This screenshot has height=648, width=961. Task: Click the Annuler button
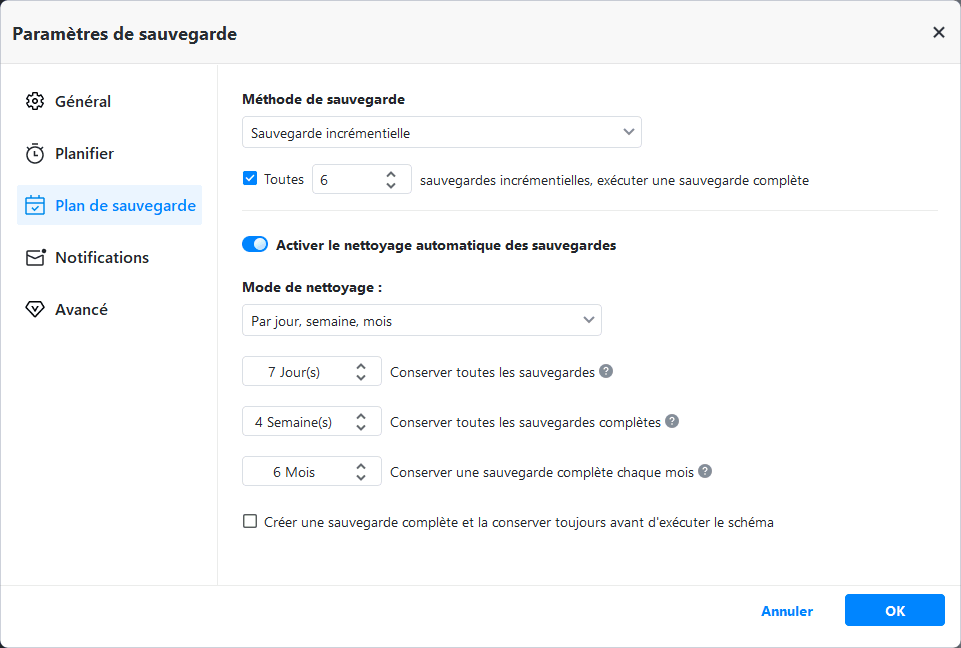coord(787,611)
